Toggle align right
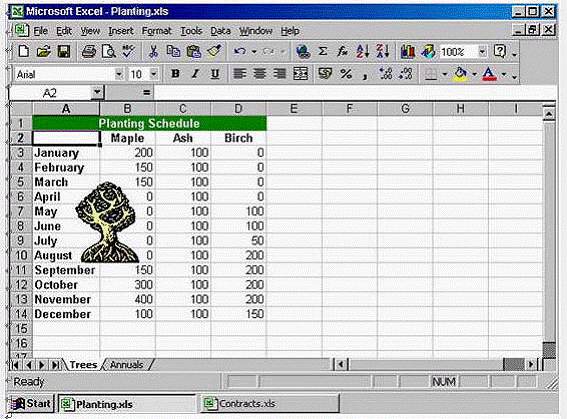The height and width of the screenshot is (419, 567). tap(280, 74)
